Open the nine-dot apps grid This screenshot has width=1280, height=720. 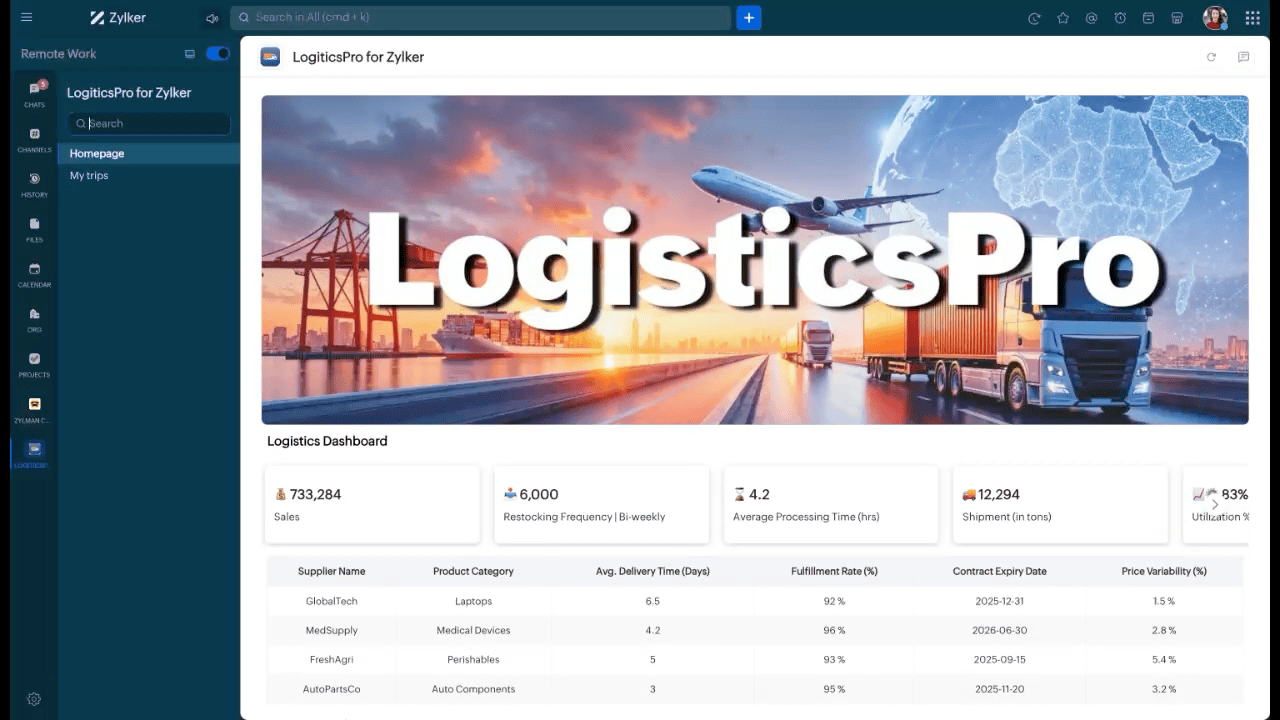click(1252, 18)
